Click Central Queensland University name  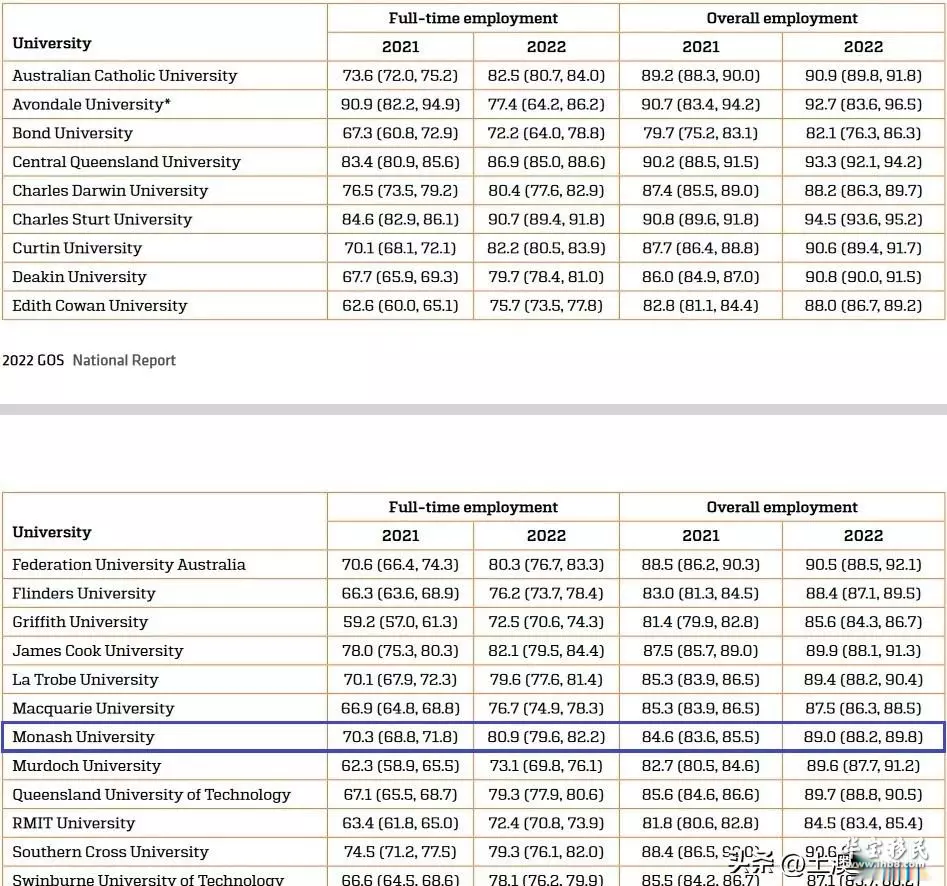126,162
